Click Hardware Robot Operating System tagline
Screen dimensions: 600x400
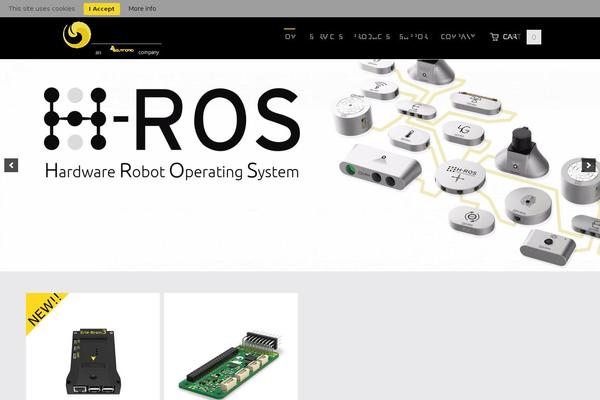coord(172,171)
